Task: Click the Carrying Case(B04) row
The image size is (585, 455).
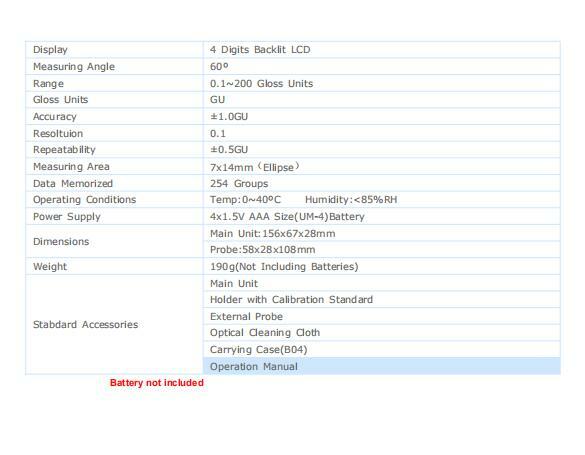Action: 382,349
